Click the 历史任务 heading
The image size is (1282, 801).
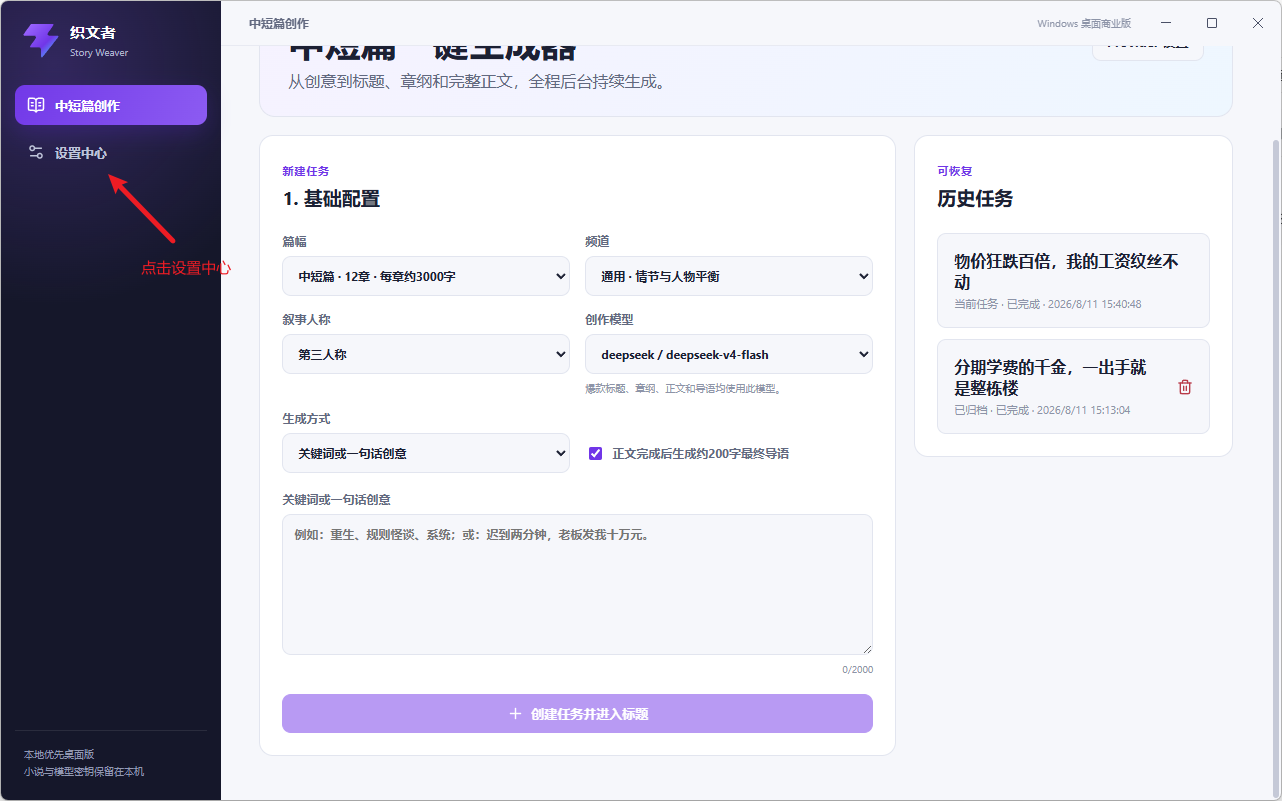(x=975, y=198)
